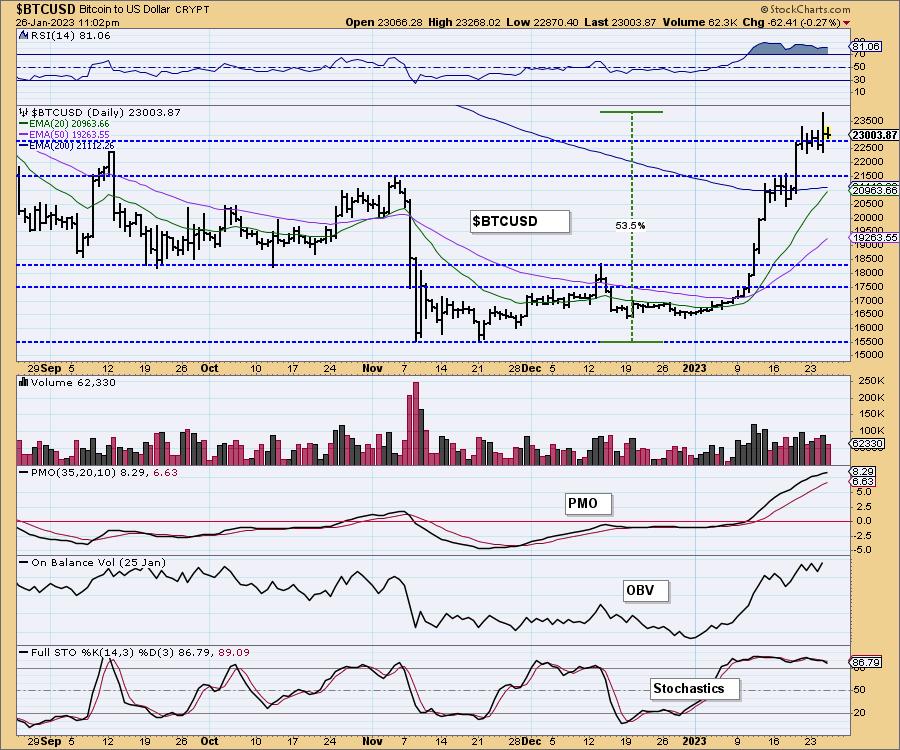Select the blue EMA(200) legend line swatch
900x750 pixels.
(24, 146)
